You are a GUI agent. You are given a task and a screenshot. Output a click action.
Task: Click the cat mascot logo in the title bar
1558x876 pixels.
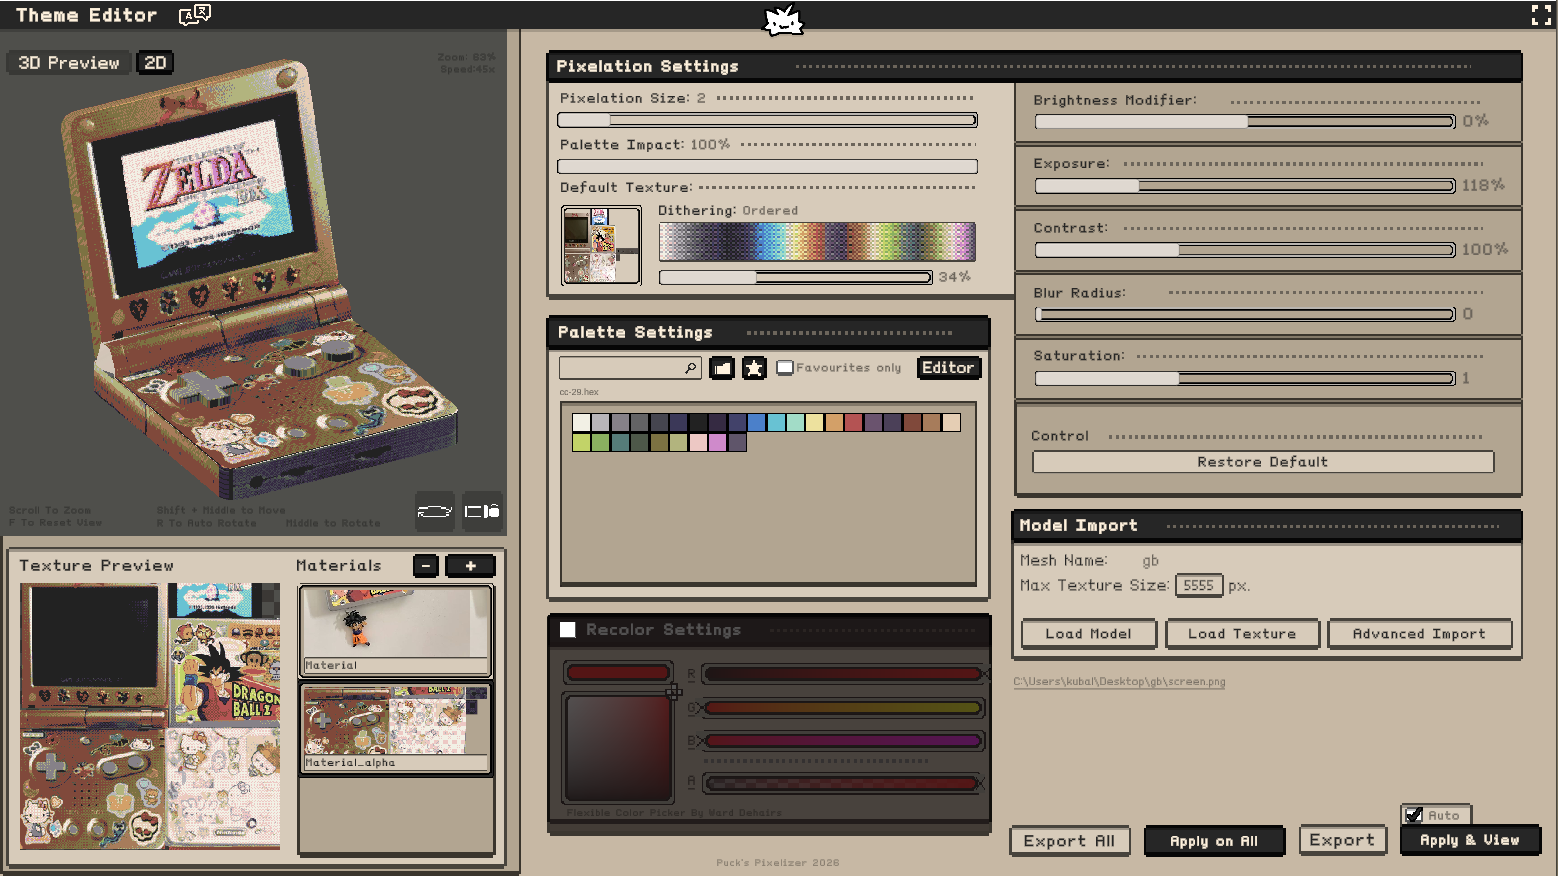point(783,20)
